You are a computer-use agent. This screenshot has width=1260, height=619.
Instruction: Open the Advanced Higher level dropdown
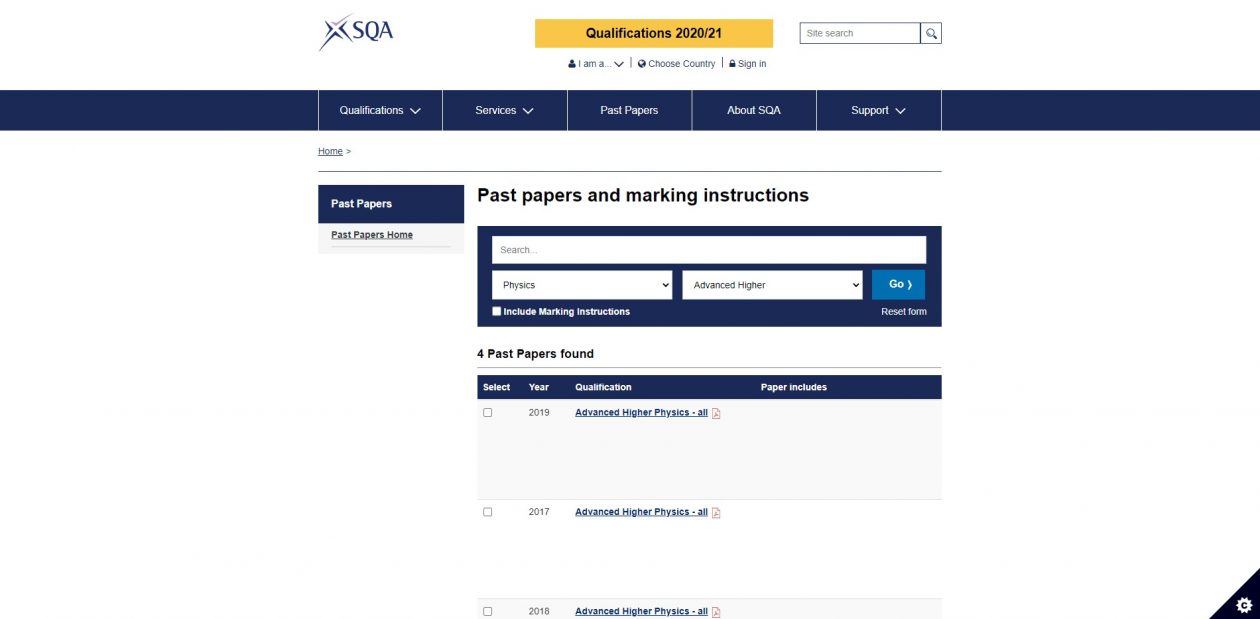point(772,285)
